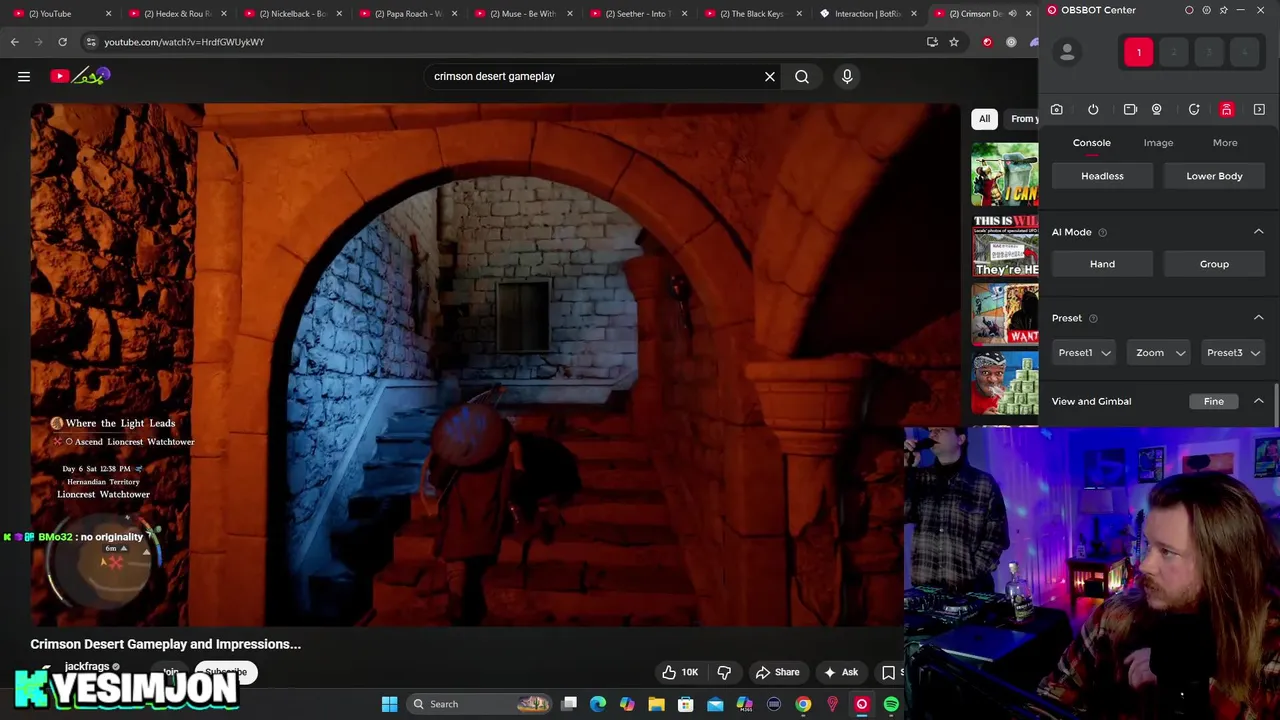Click the YouTube logo
The width and height of the screenshot is (1280, 720).
point(80,76)
